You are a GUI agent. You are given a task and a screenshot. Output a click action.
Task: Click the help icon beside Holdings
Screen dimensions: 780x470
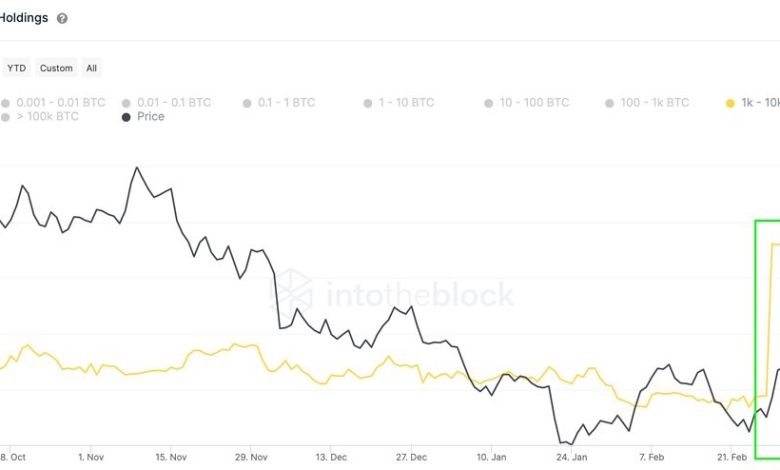63,18
